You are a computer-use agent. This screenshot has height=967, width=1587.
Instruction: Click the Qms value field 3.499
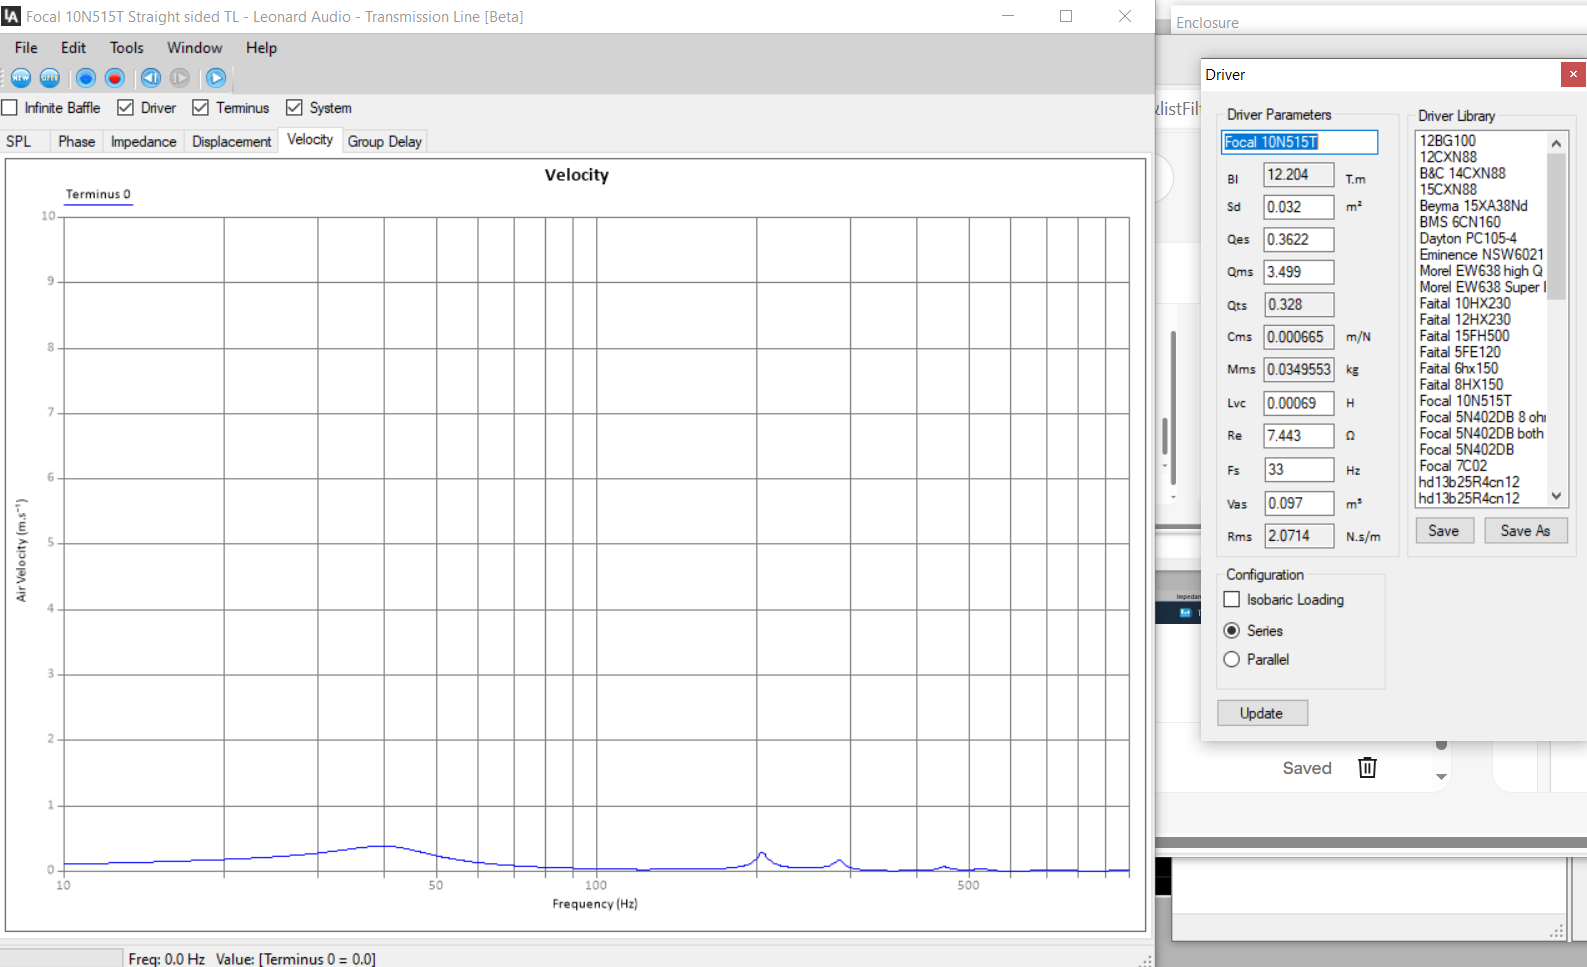[1298, 272]
